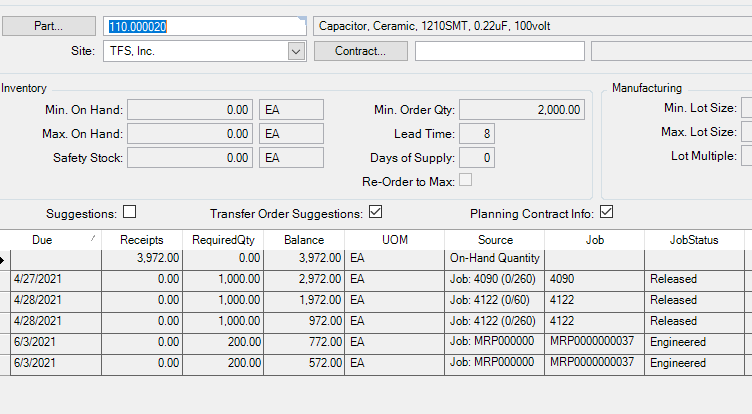Select the TFS, Inc. site combo box
Viewport: 752px width, 414px height.
point(204,51)
